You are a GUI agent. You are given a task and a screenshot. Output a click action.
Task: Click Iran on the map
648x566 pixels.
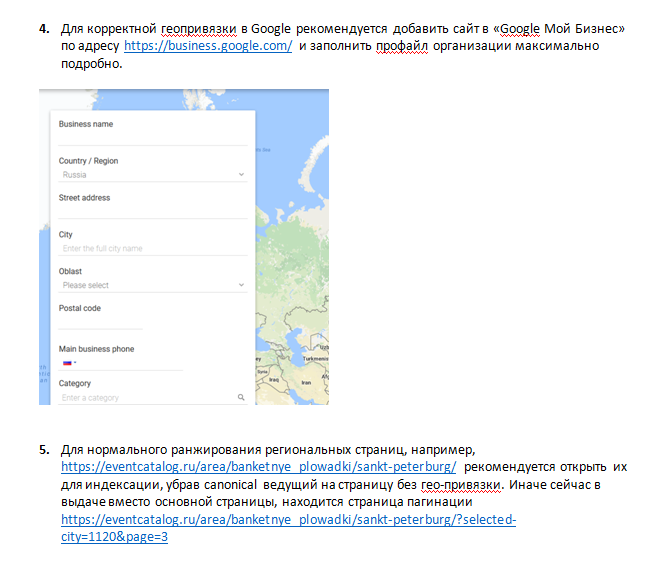pos(304,382)
